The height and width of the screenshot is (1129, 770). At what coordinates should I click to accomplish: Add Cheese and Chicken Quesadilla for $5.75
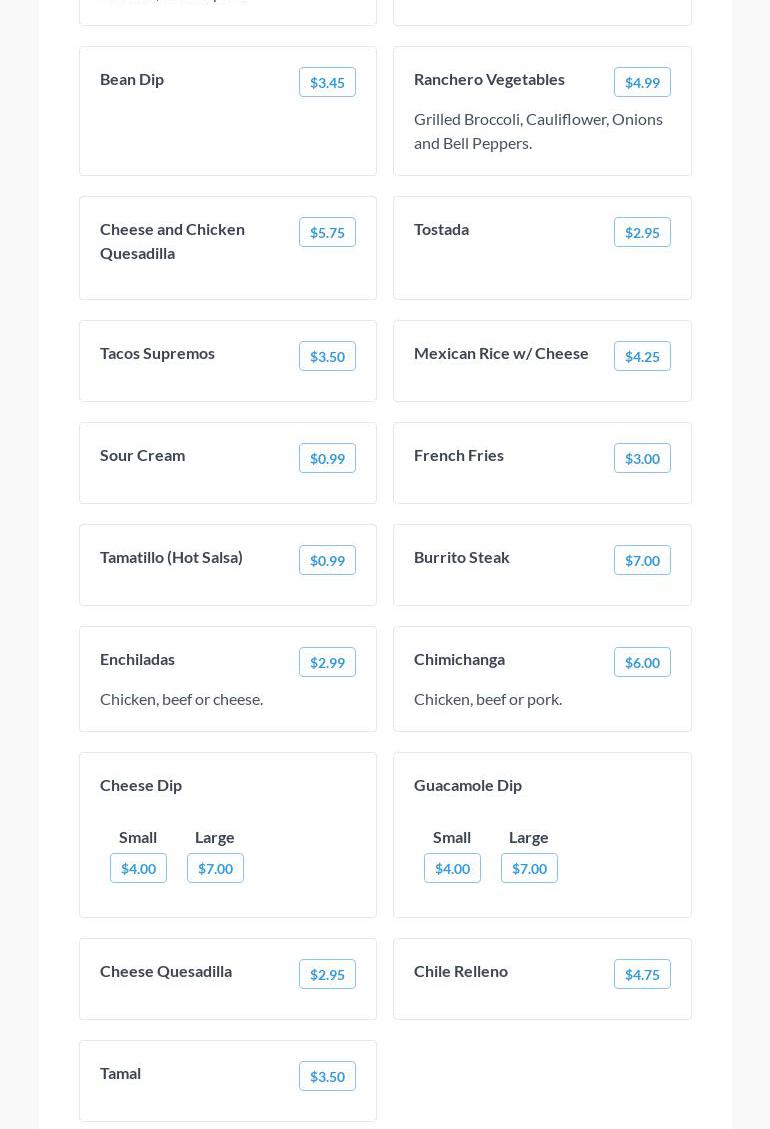pyautogui.click(x=327, y=232)
